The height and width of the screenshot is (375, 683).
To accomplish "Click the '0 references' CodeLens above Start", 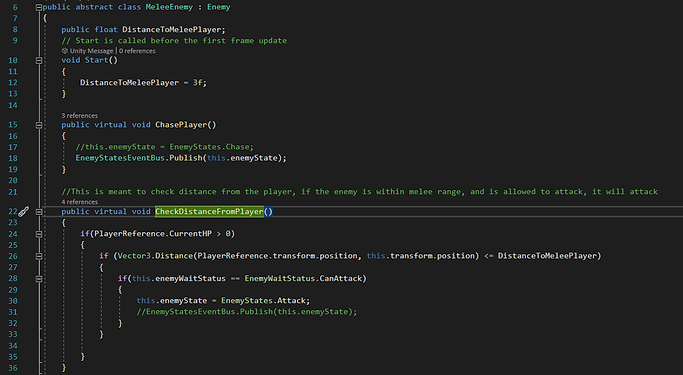I will click(137, 51).
